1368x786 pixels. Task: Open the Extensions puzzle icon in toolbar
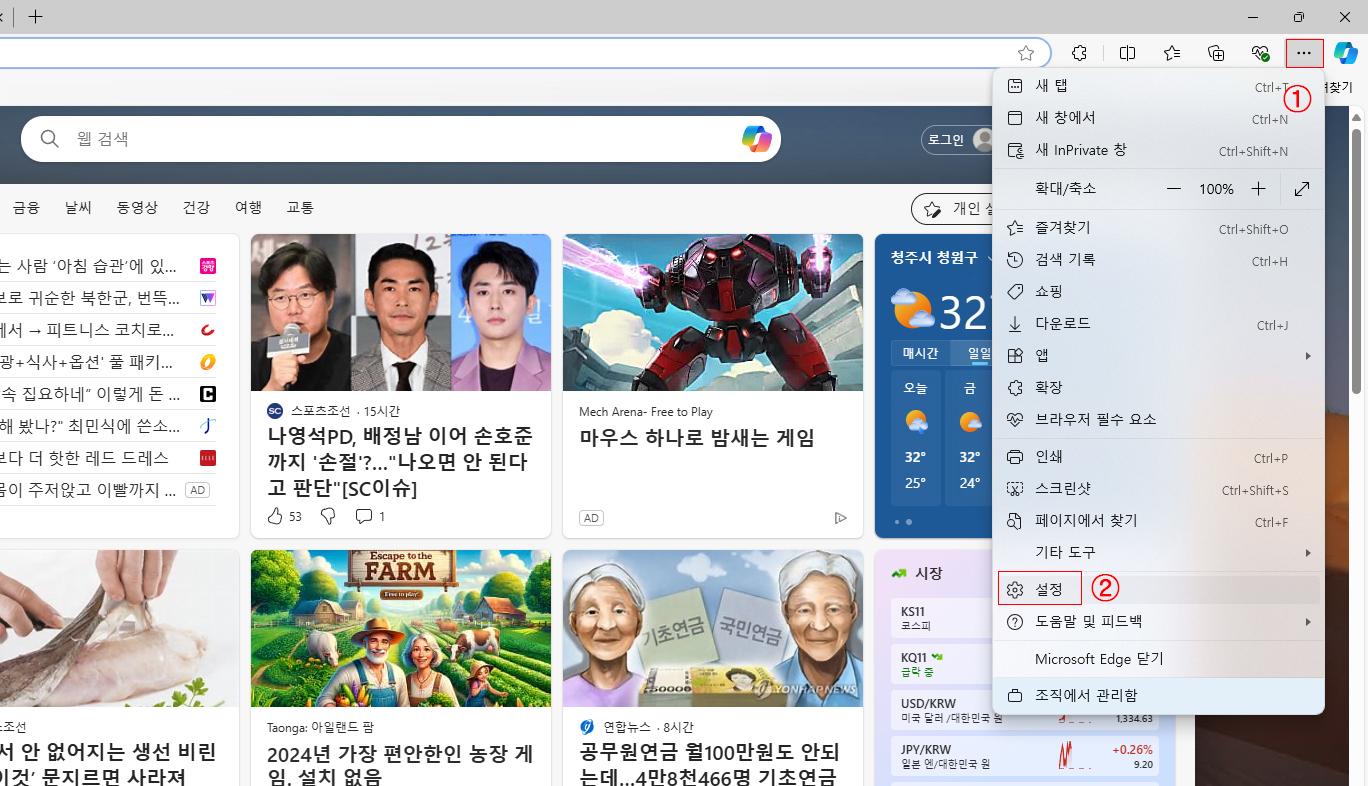coord(1080,53)
